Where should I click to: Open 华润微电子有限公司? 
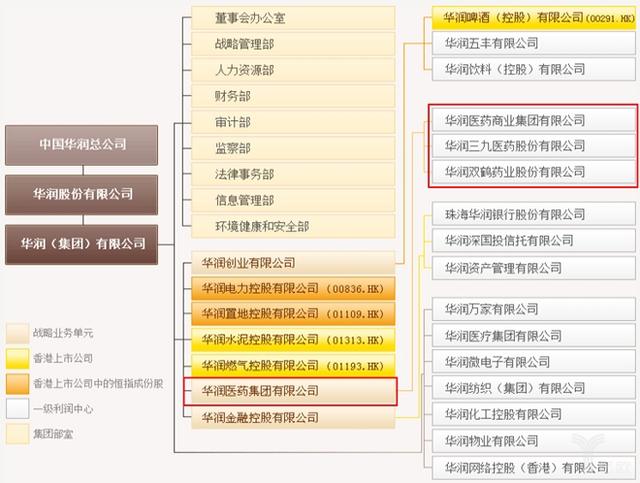[x=534, y=362]
